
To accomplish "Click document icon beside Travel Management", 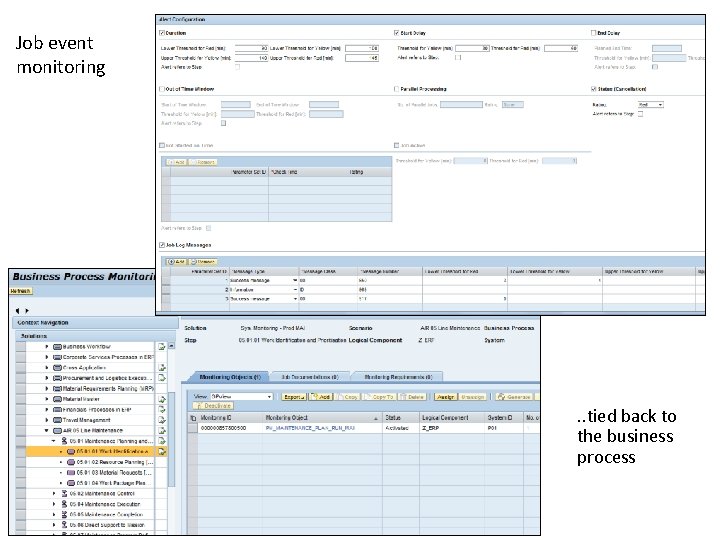I will point(162,420).
